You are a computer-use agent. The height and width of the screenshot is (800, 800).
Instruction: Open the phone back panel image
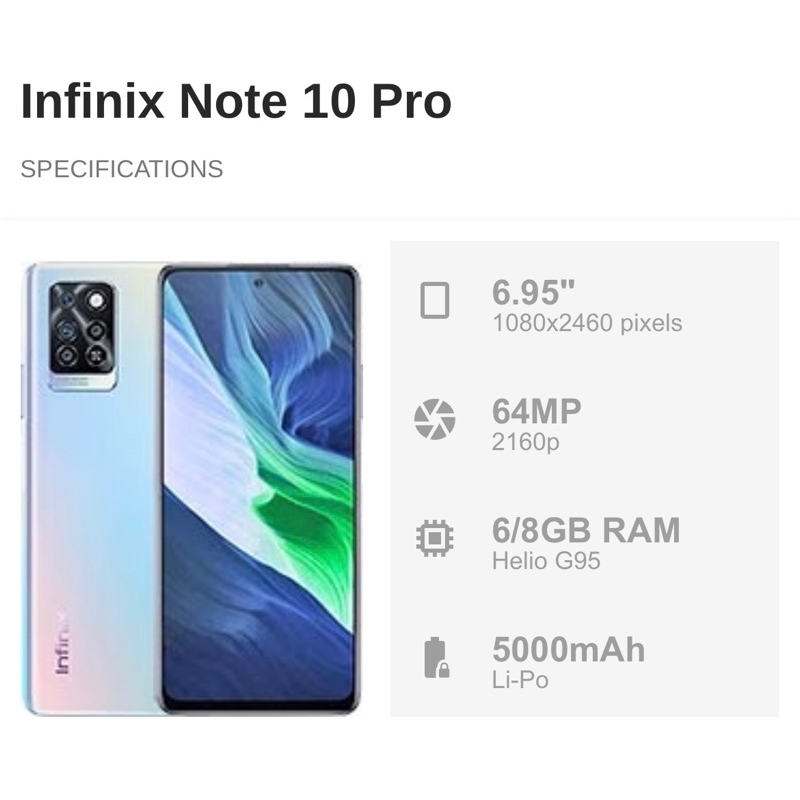[x=92, y=488]
